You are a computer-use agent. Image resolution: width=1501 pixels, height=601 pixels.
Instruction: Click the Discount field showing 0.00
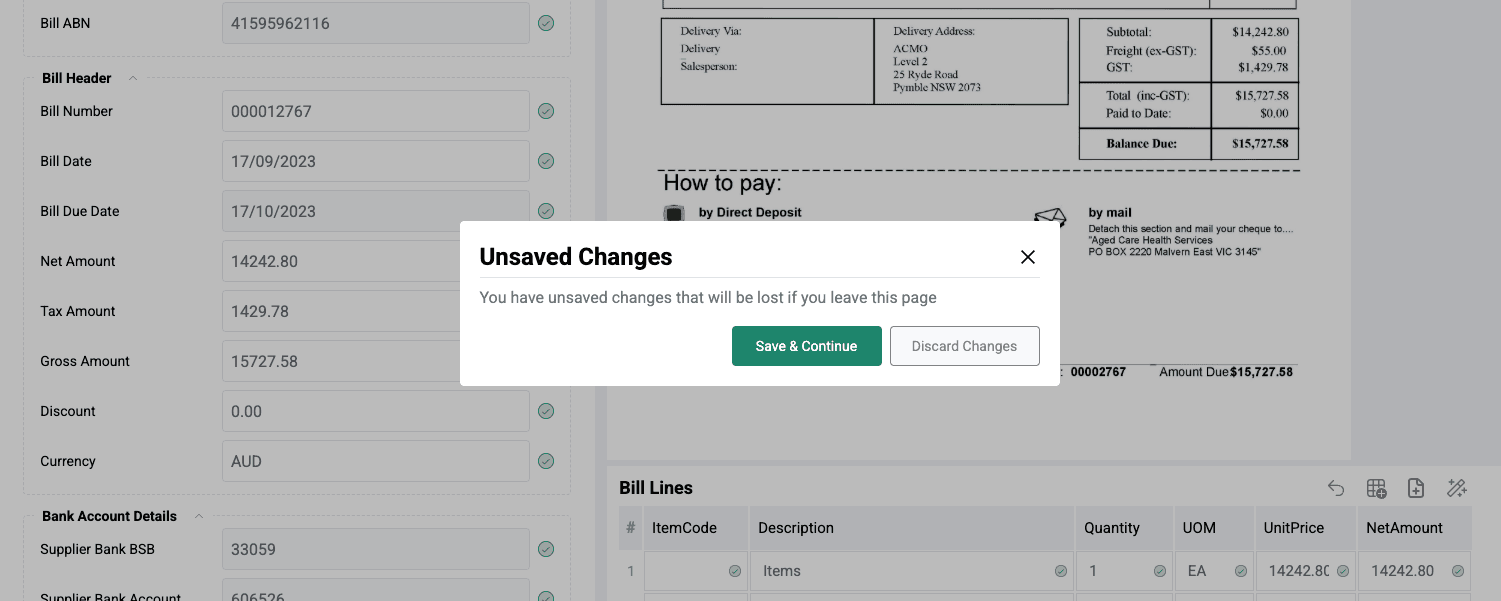coord(376,411)
